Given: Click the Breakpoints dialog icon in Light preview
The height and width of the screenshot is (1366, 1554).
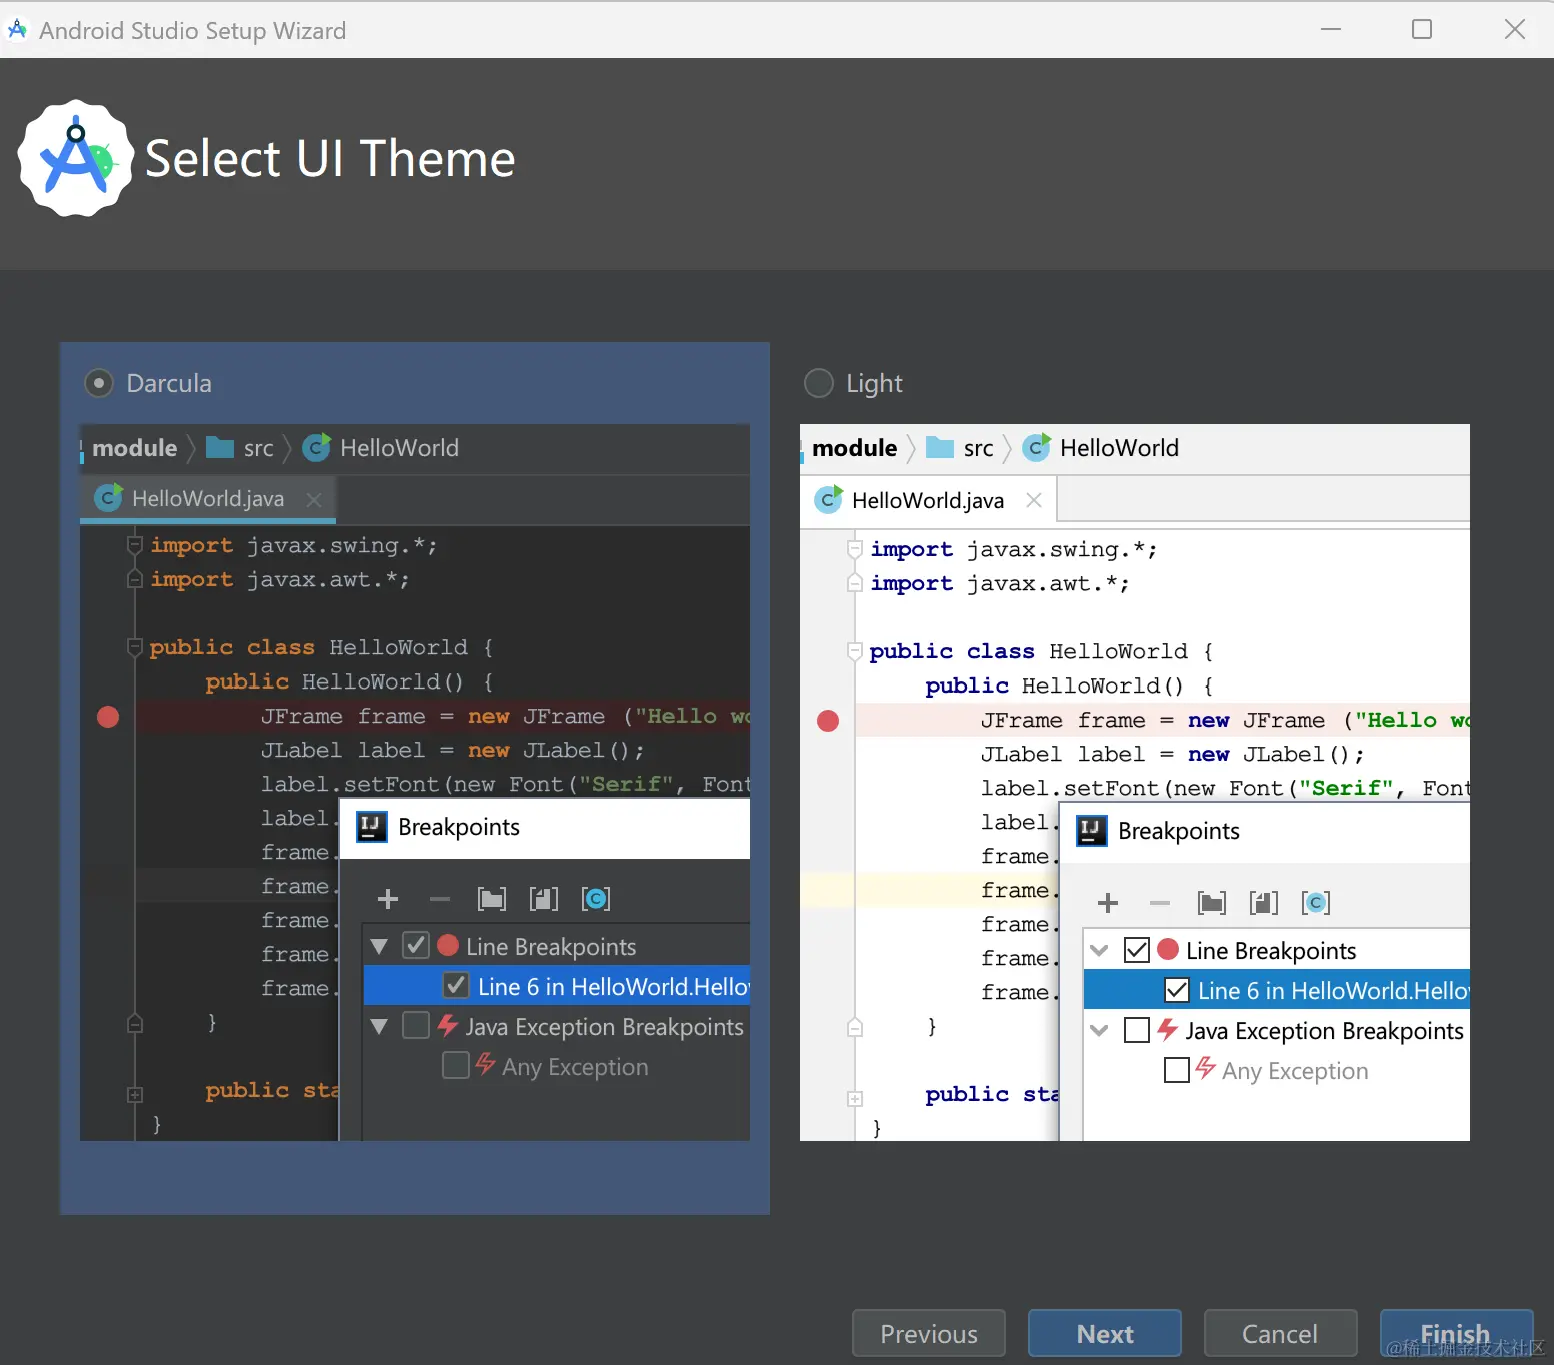Looking at the screenshot, I should 1092,831.
